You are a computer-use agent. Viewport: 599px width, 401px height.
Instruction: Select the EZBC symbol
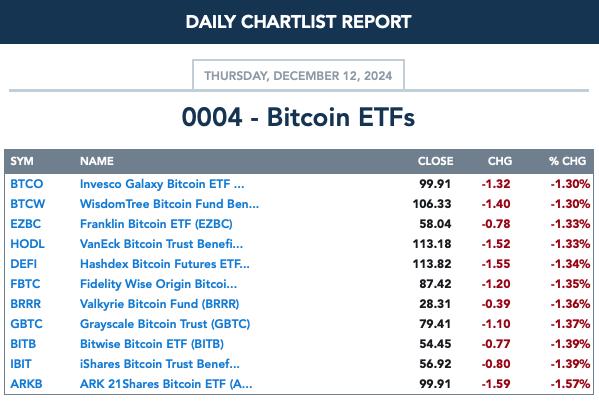coord(25,224)
